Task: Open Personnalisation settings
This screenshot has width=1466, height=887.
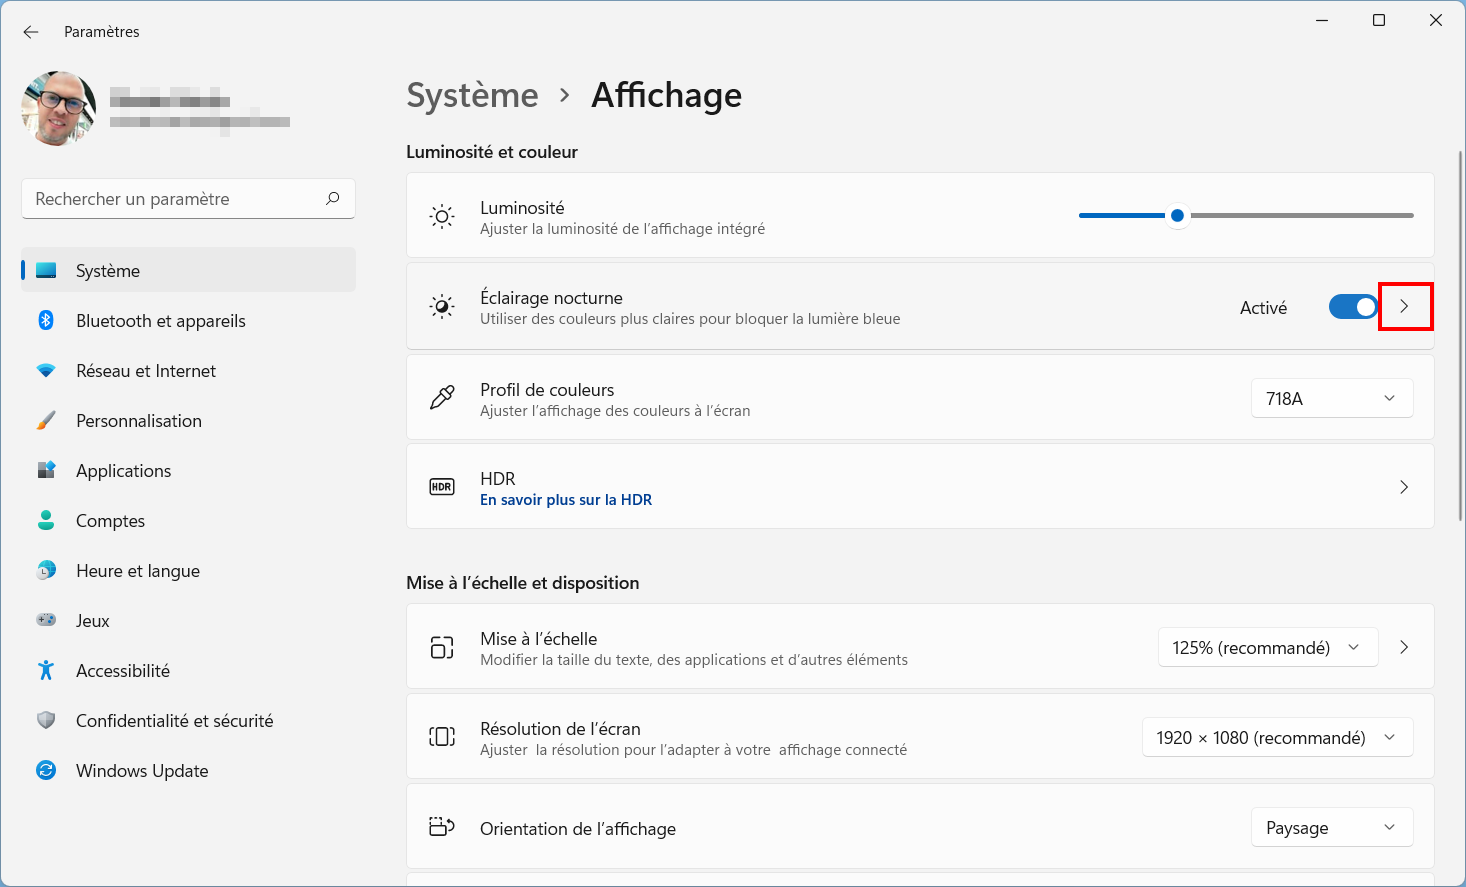Action: pyautogui.click(x=188, y=420)
